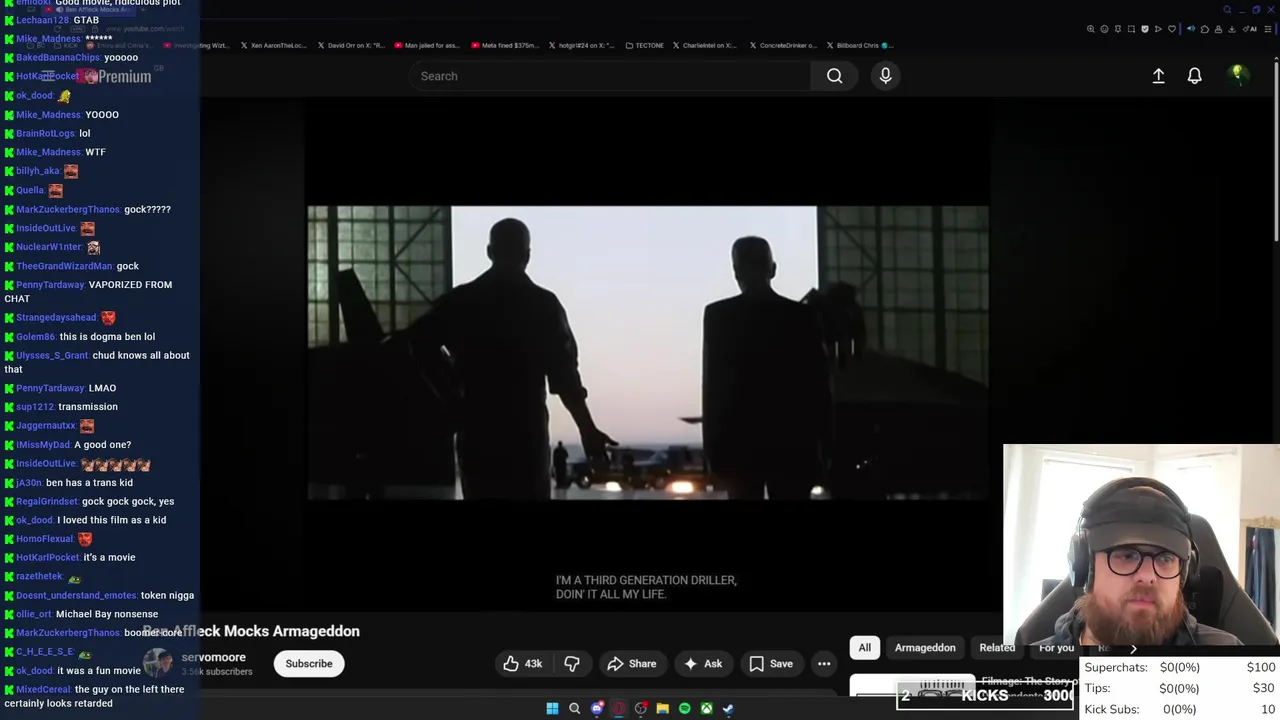This screenshot has height=720, width=1280.
Task: Click chat message 'this is dogma ben lol'
Action: point(107,336)
